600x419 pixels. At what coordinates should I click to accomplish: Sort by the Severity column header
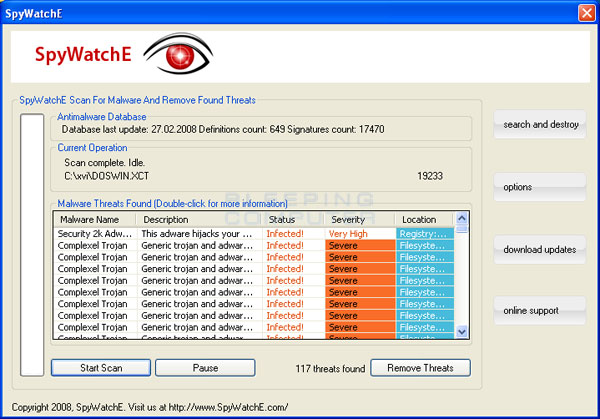(359, 220)
